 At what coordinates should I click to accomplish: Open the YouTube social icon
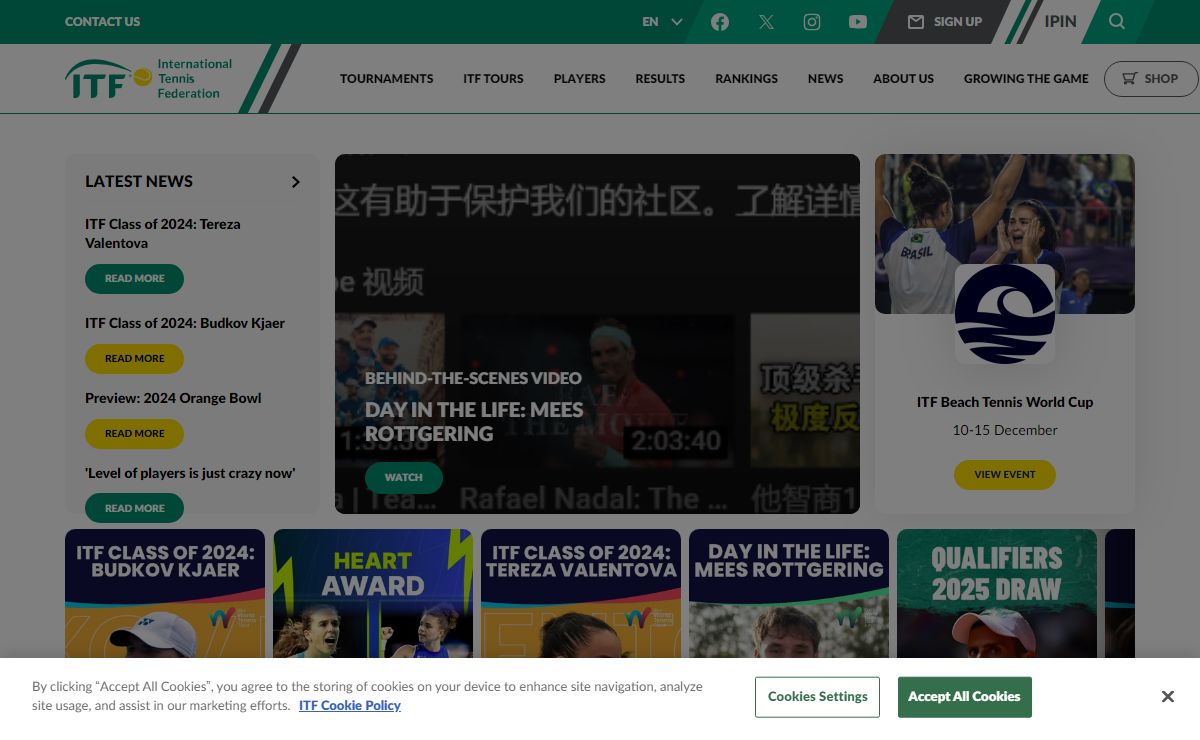click(x=858, y=22)
